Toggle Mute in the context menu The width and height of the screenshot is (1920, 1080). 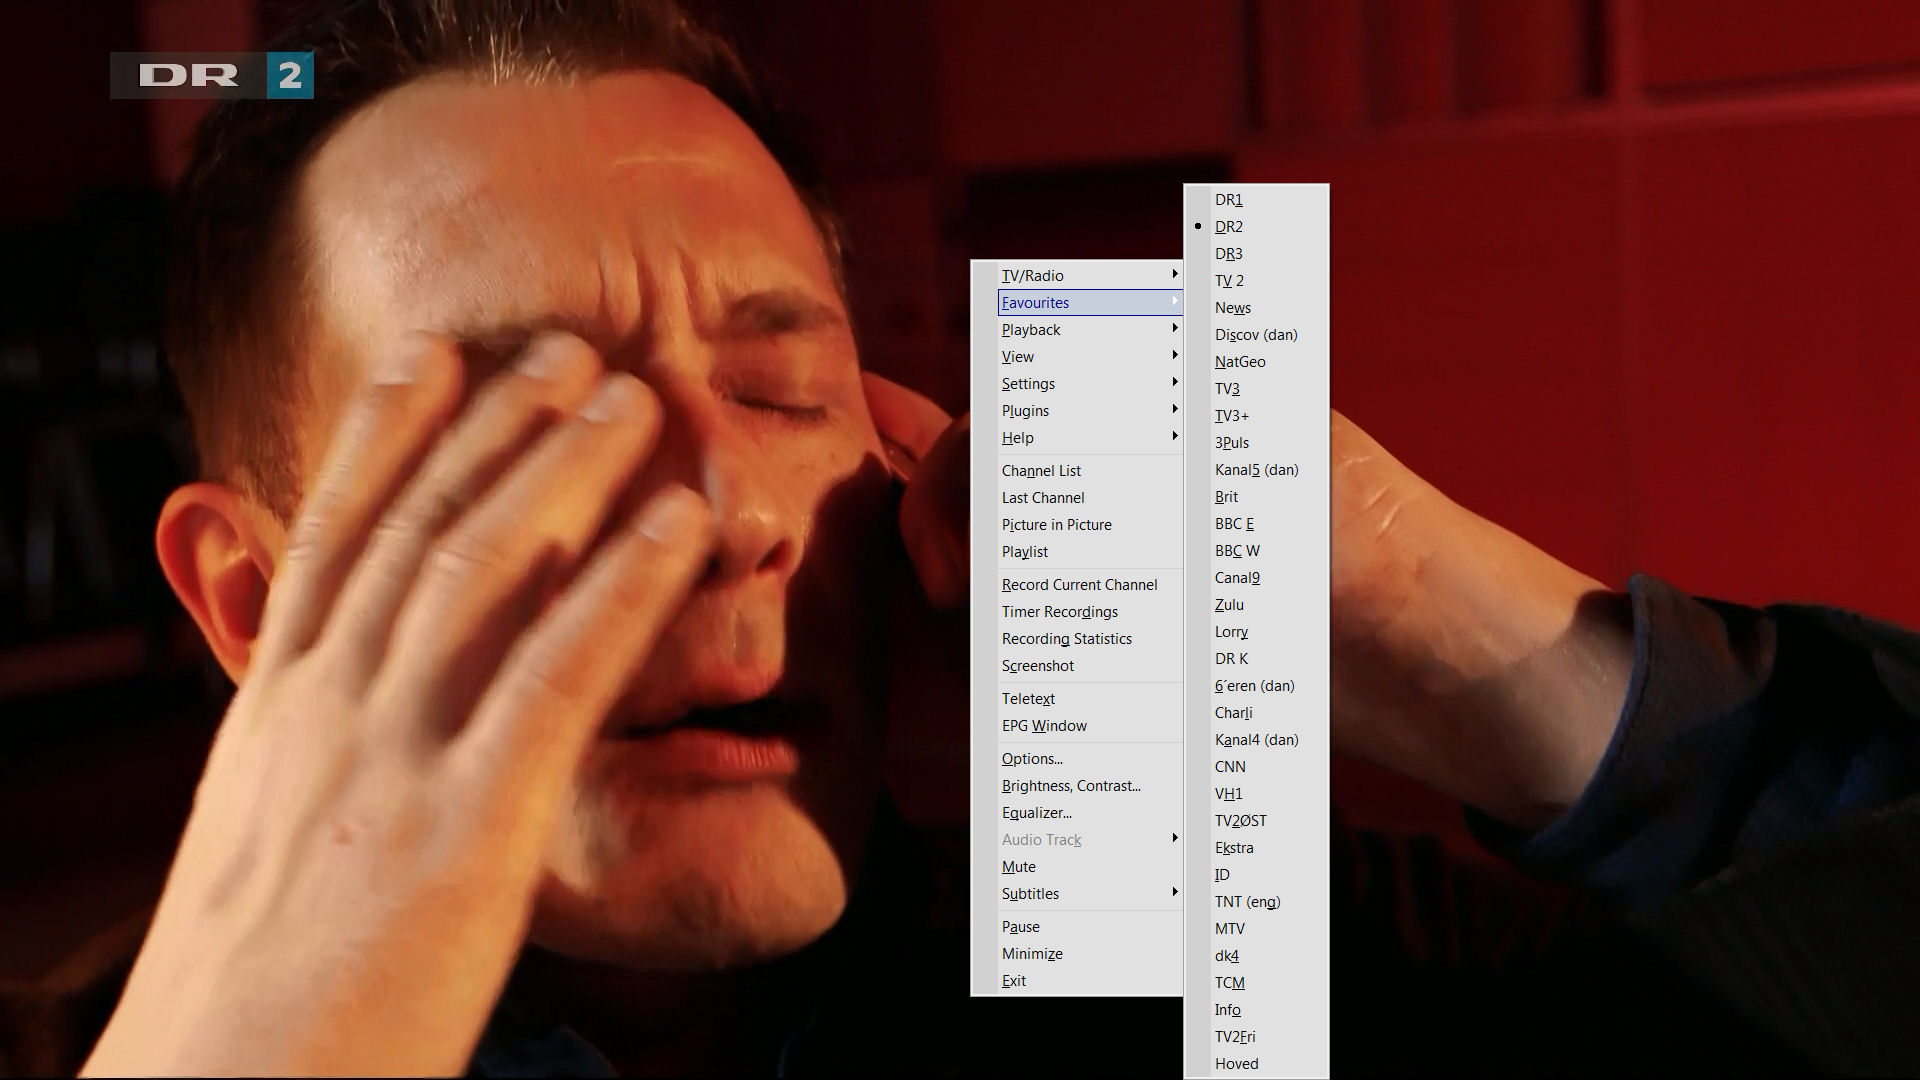tap(1019, 867)
